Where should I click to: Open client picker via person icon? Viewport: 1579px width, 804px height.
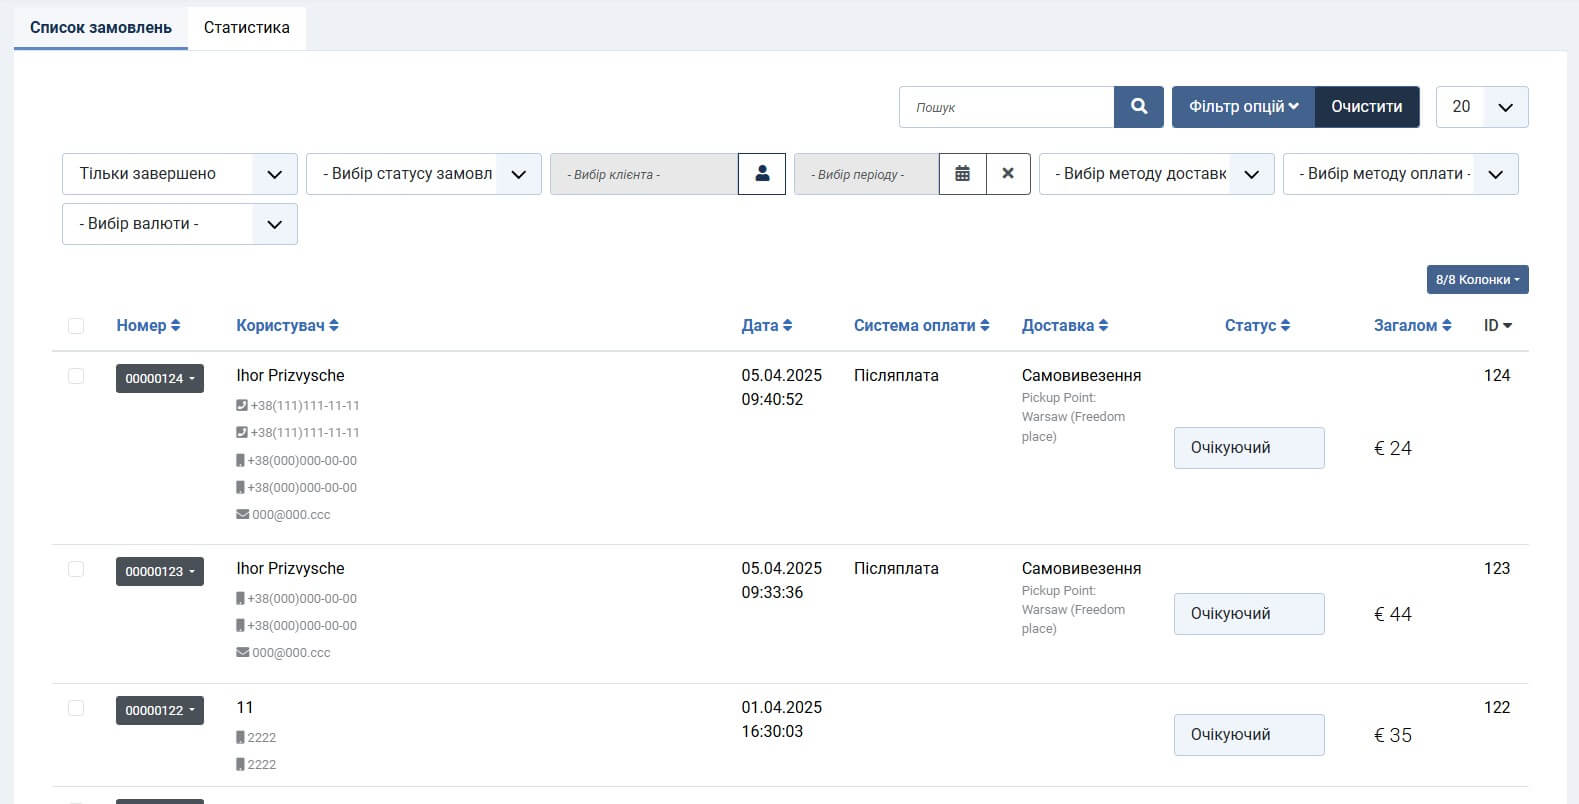(762, 174)
